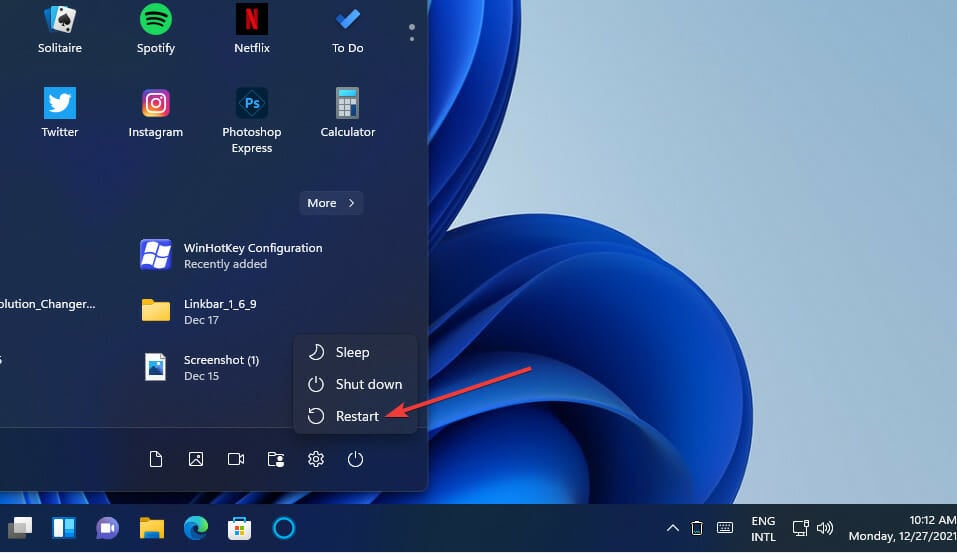Open Task View on the taskbar
Image resolution: width=957 pixels, height=553 pixels.
tap(20, 528)
